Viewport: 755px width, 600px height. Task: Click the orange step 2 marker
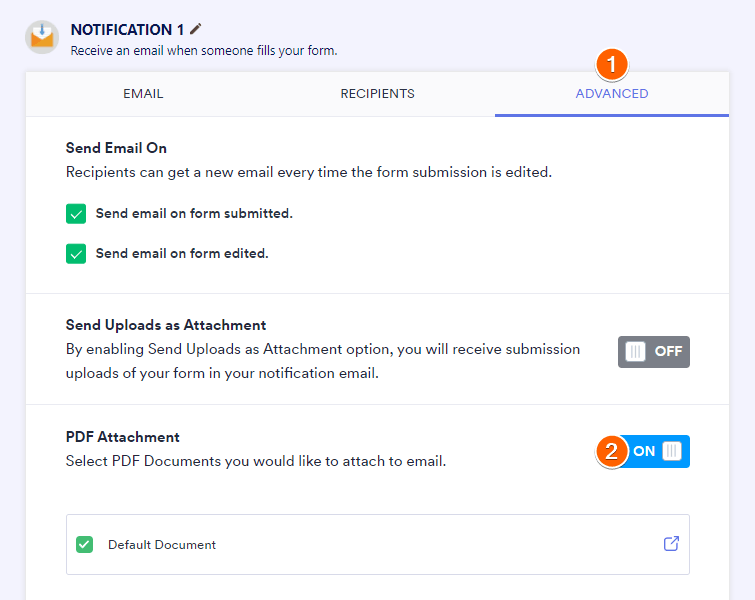tap(612, 451)
